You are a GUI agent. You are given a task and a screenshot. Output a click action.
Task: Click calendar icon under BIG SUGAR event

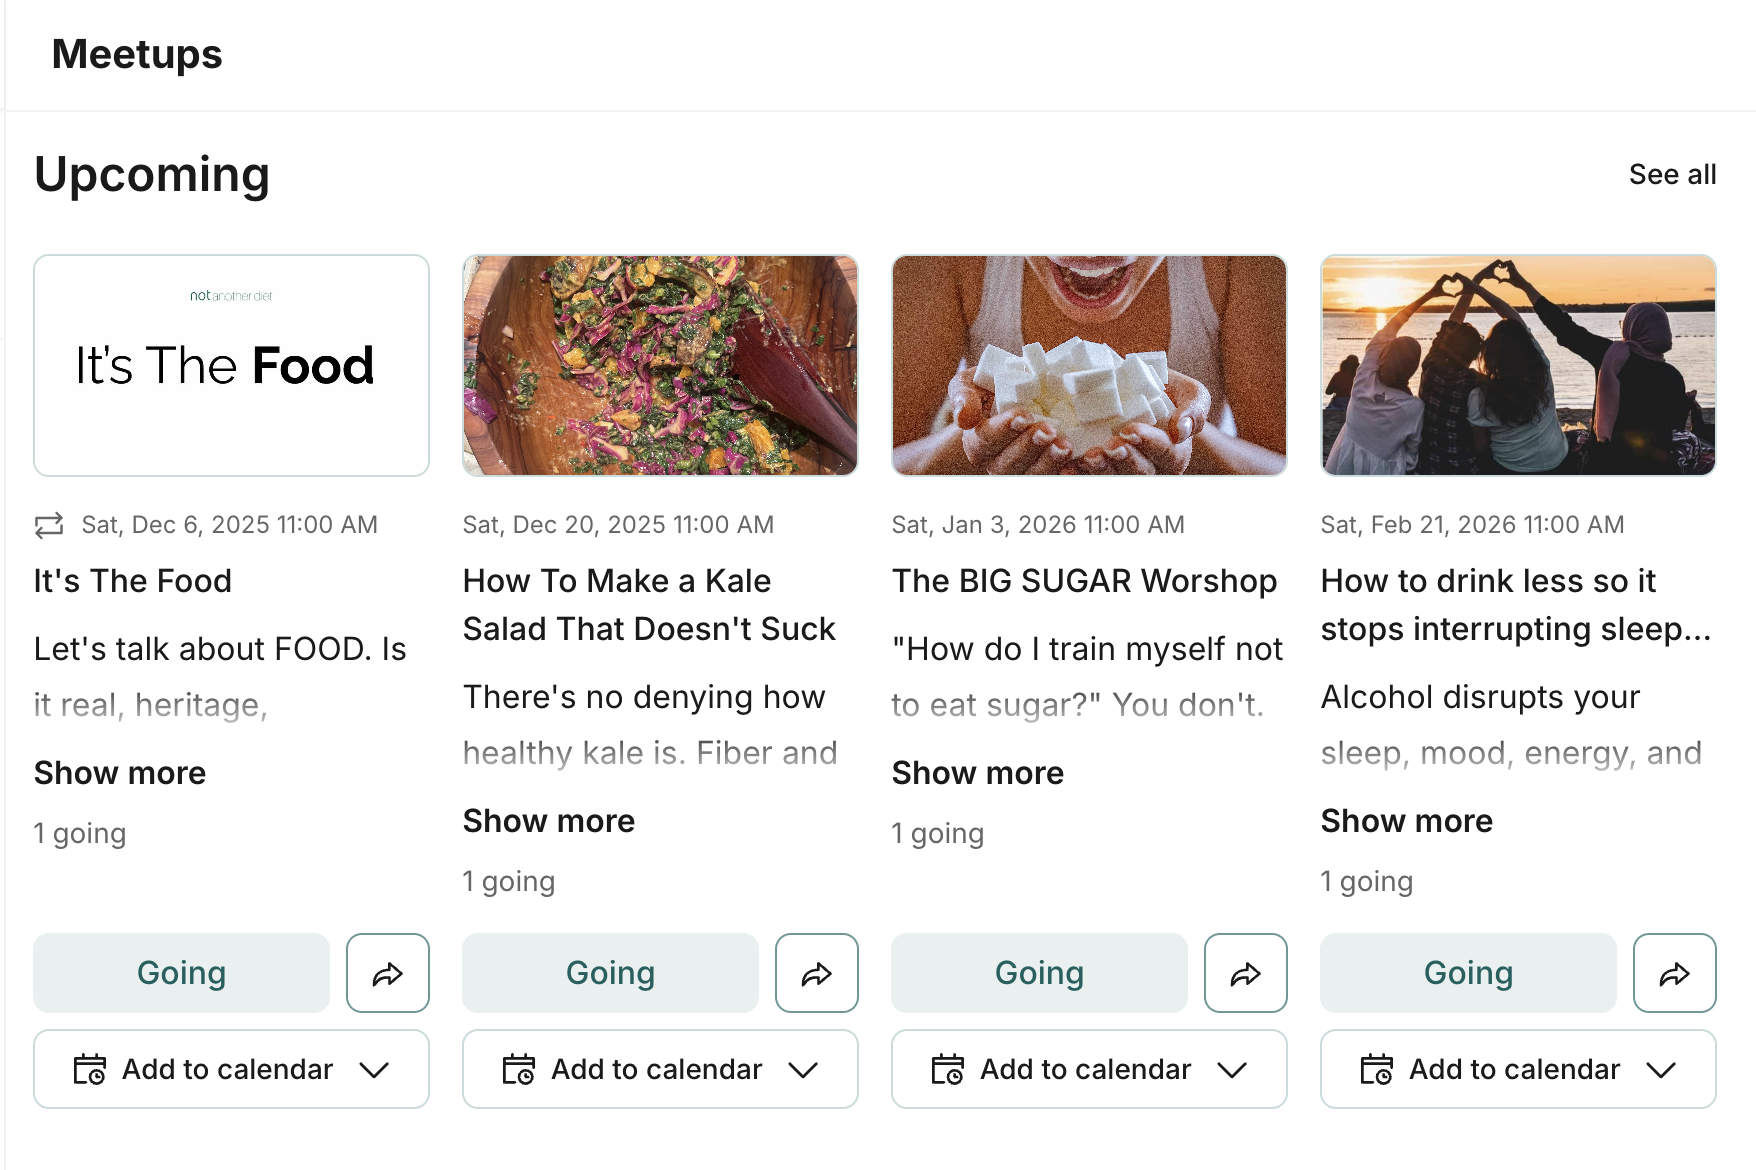948,1069
